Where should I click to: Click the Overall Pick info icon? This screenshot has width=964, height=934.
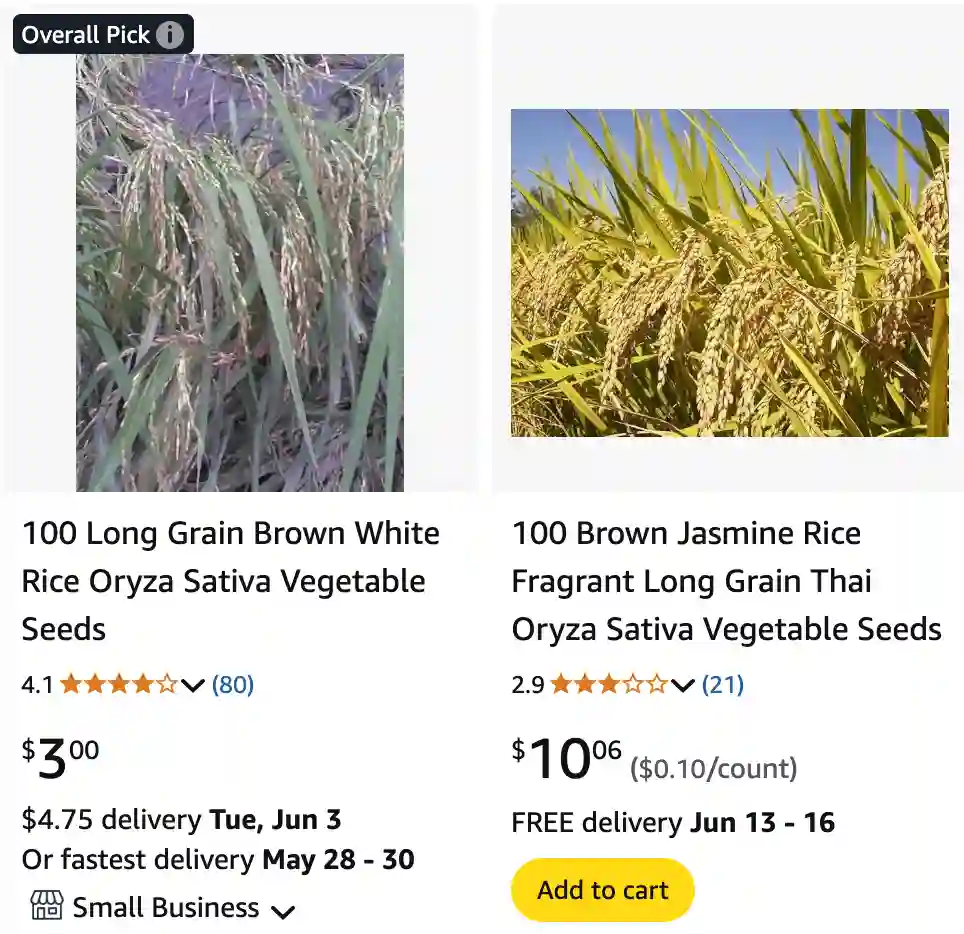coord(170,35)
